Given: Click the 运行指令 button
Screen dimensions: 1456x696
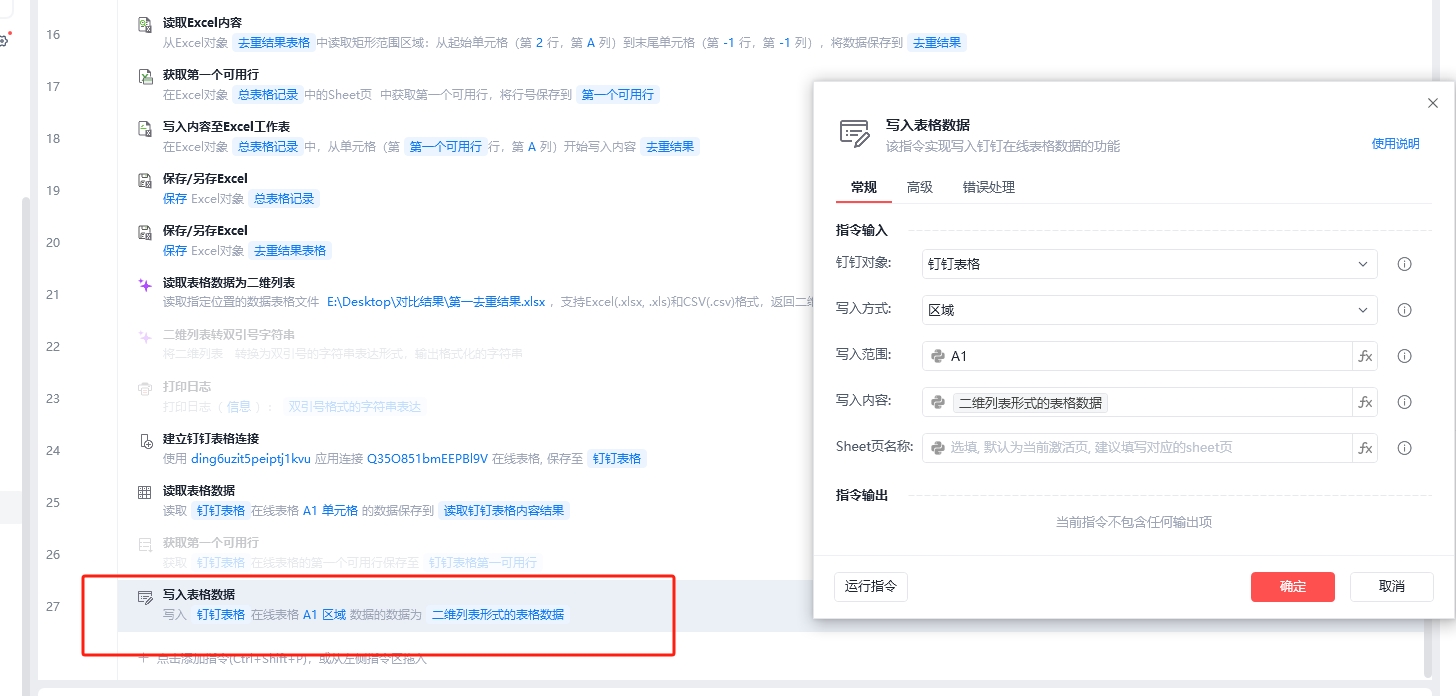Looking at the screenshot, I should [x=871, y=587].
